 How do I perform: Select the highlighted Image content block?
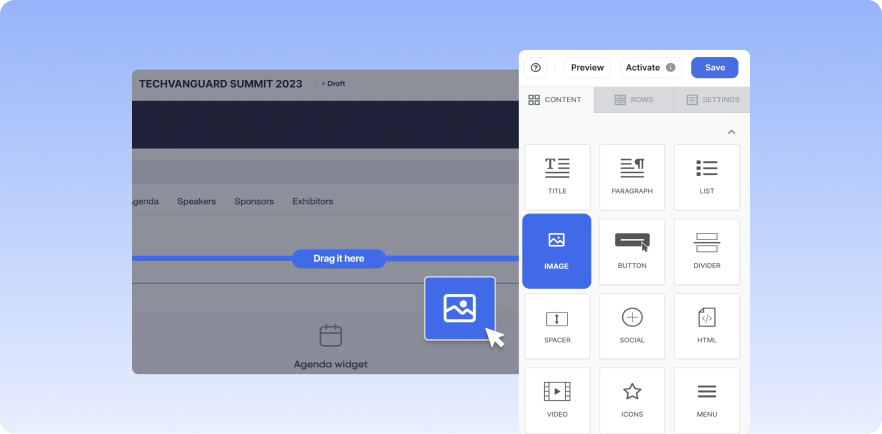pos(557,251)
